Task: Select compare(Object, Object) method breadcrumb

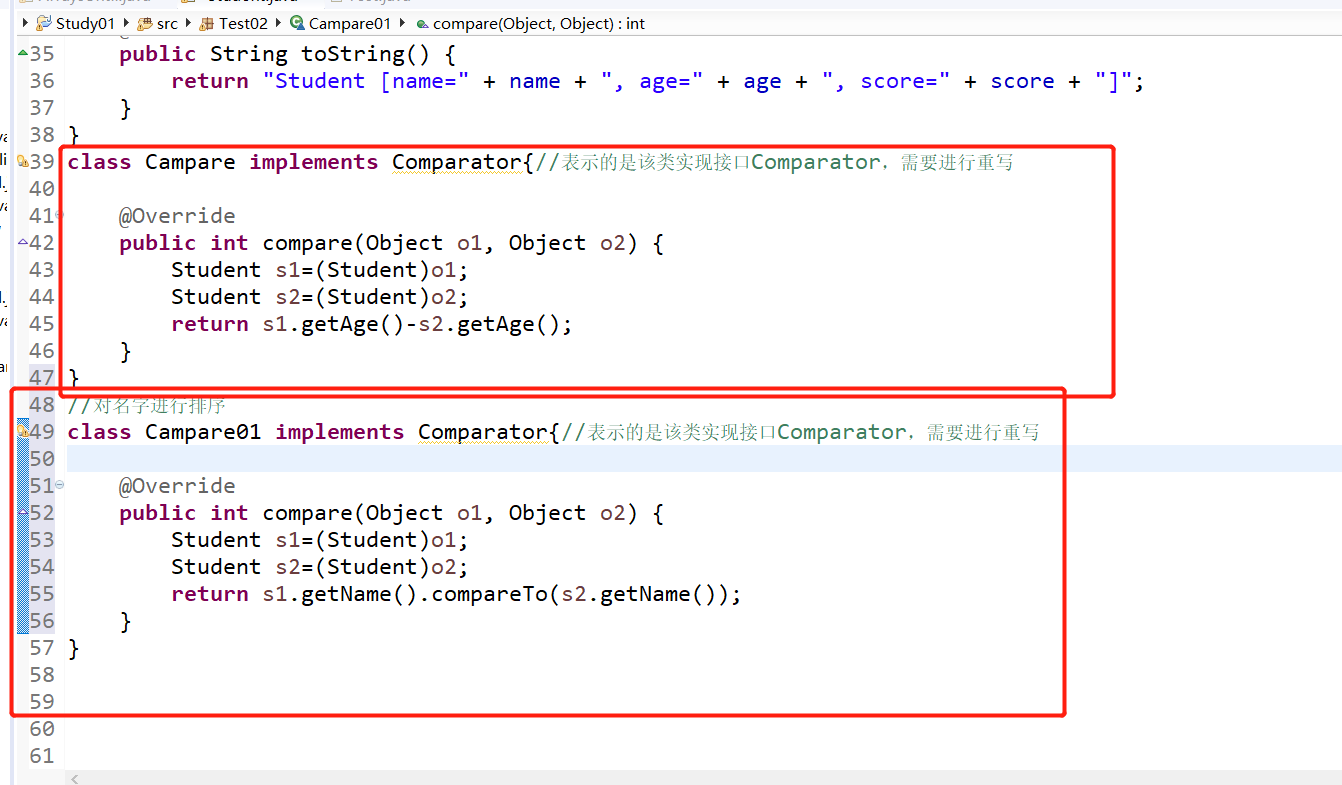Action: click(x=530, y=23)
